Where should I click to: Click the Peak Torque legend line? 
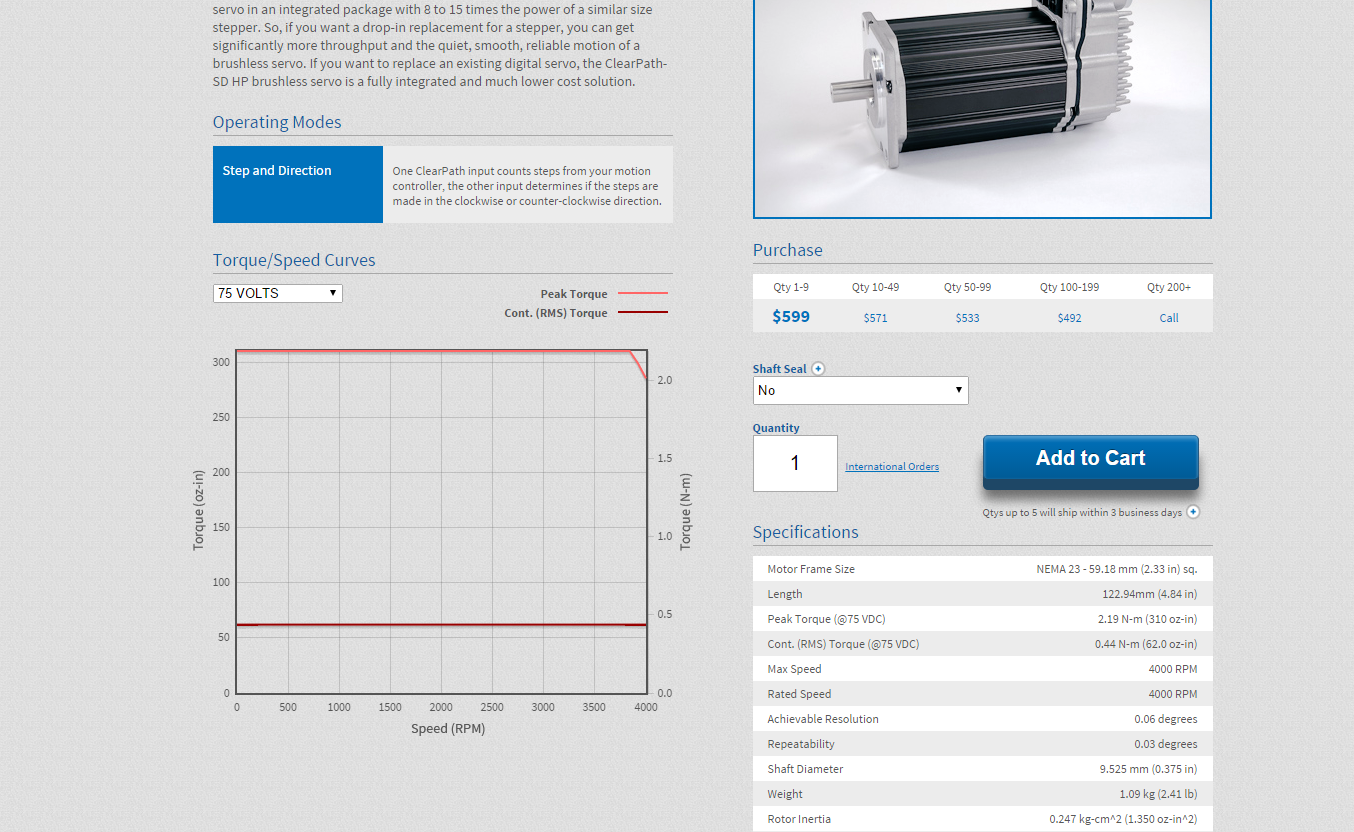642,294
